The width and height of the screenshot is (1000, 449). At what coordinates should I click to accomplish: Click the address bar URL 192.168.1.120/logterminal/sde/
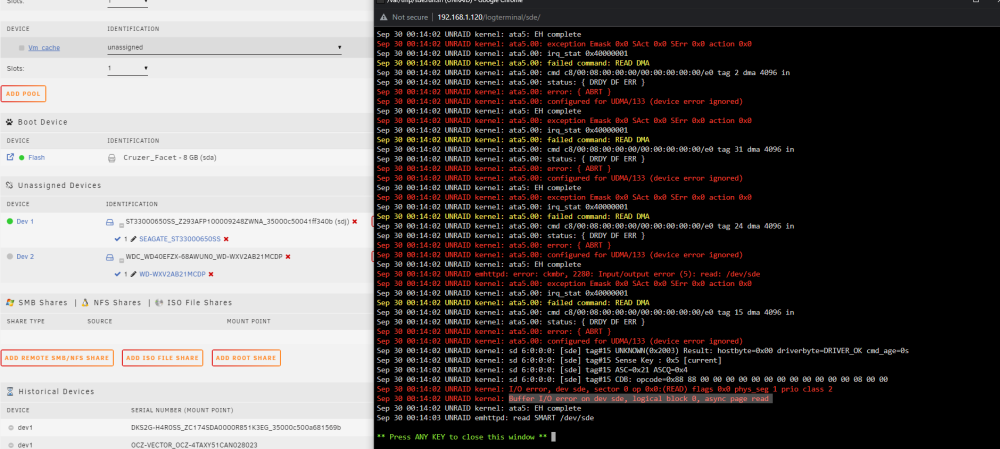pyautogui.click(x=489, y=17)
